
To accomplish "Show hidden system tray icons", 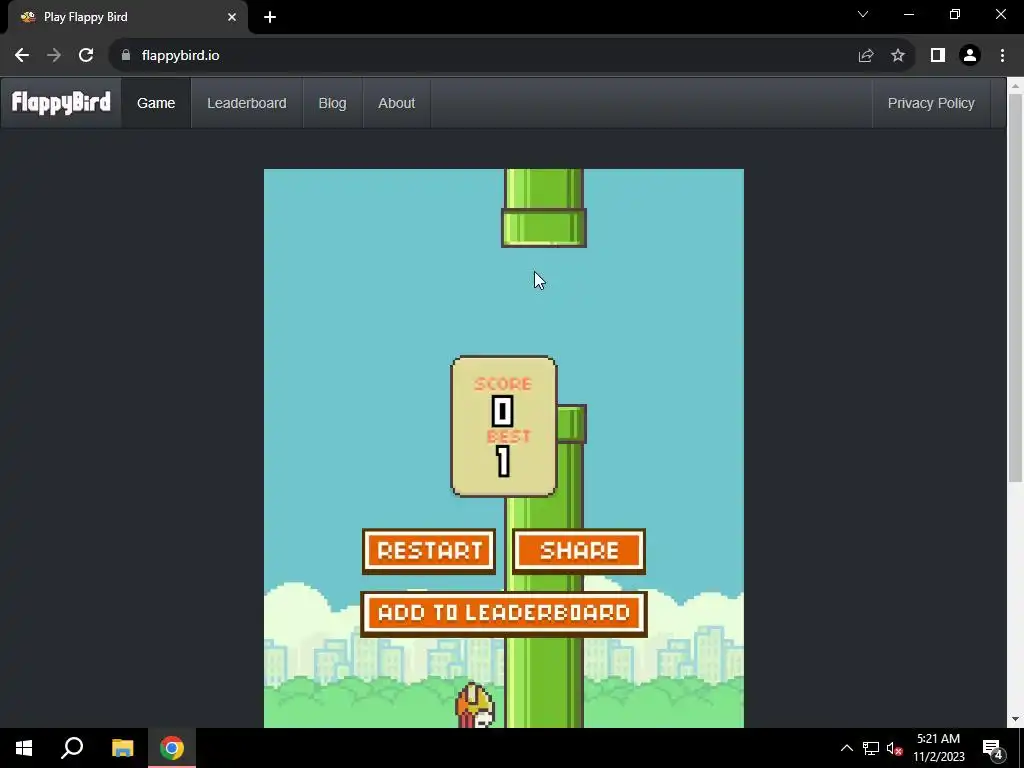I will 846,748.
